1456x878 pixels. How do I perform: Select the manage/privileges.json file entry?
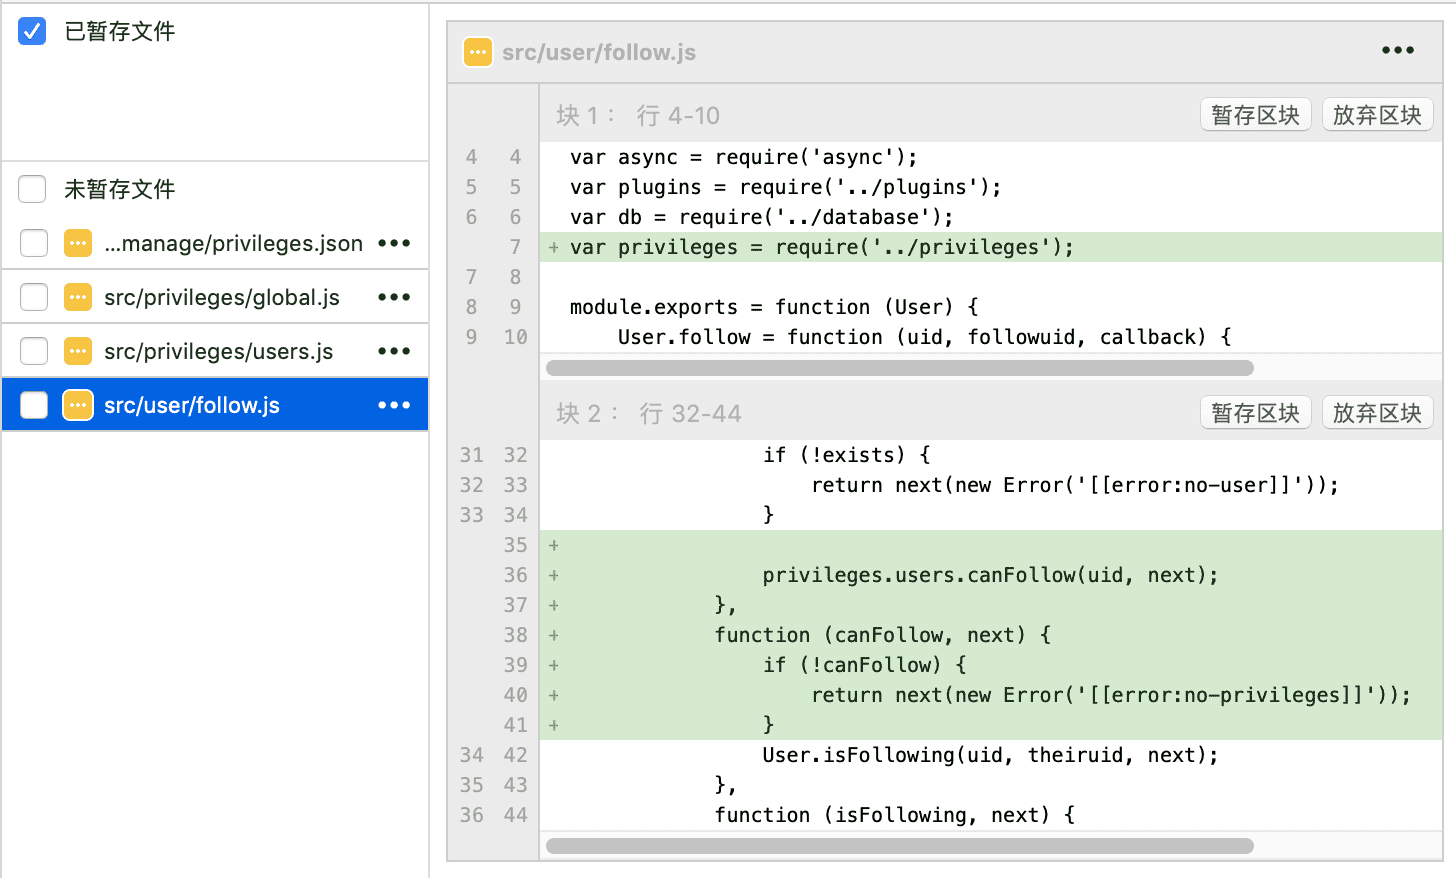point(233,243)
